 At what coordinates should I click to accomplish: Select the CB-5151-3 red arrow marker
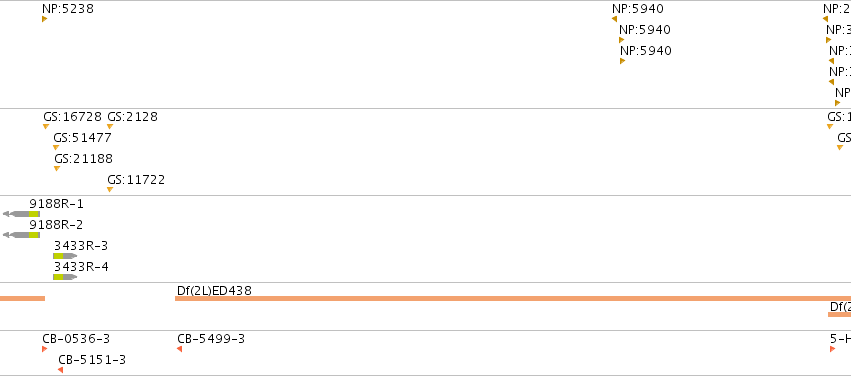click(x=60, y=370)
